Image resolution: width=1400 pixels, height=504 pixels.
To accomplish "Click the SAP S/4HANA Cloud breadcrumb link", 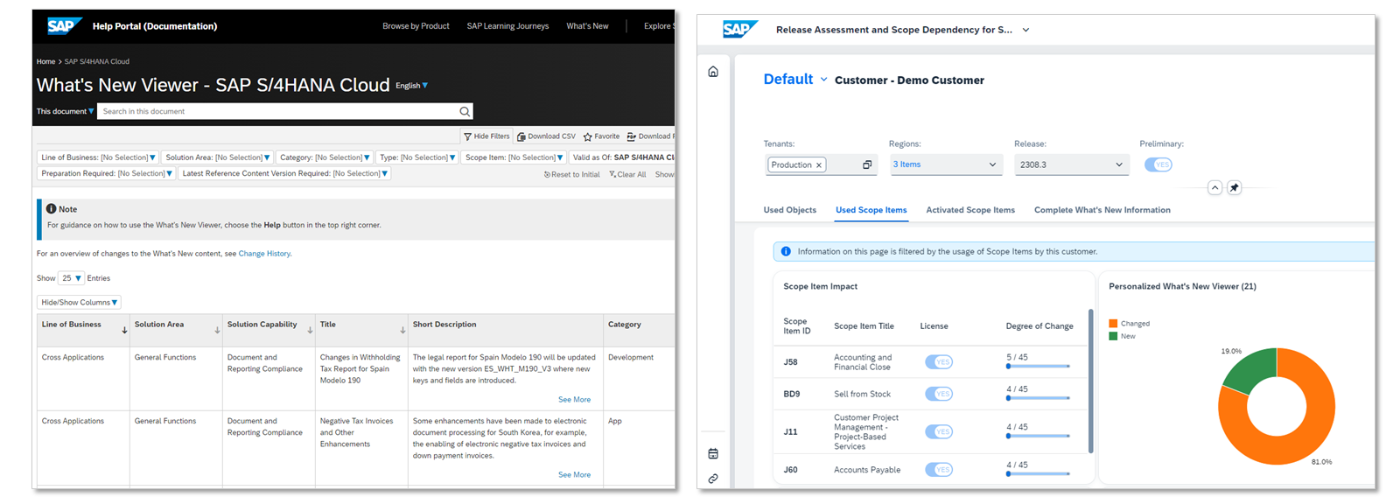I will pos(97,62).
